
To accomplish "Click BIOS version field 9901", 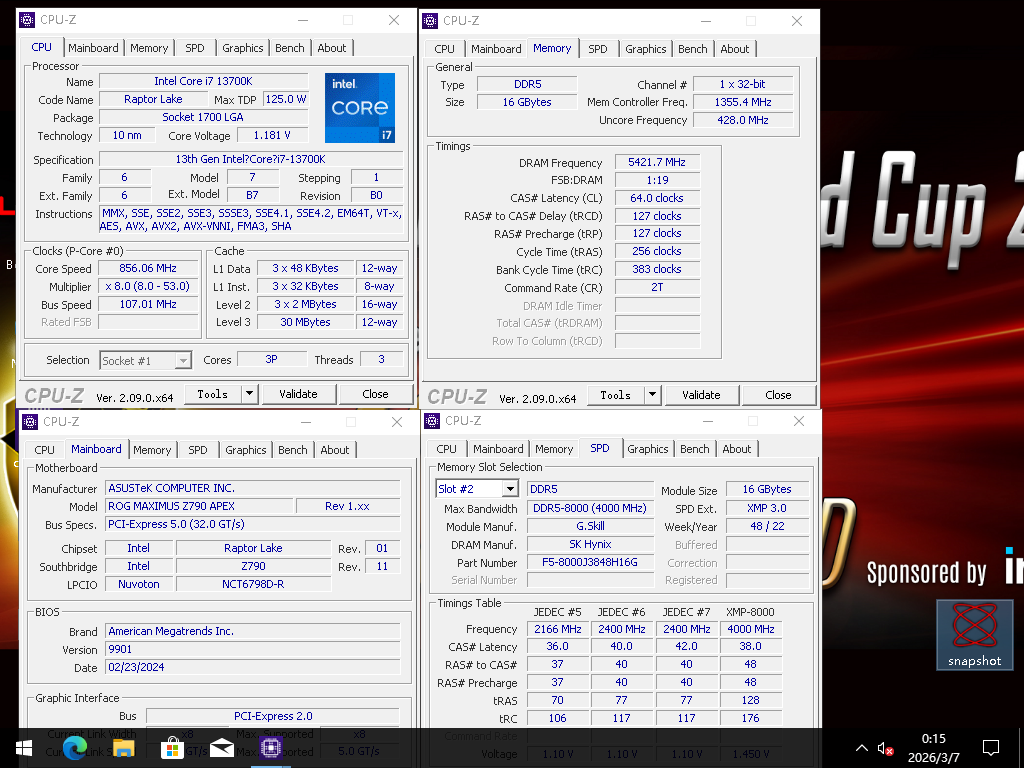I will pyautogui.click(x=252, y=649).
